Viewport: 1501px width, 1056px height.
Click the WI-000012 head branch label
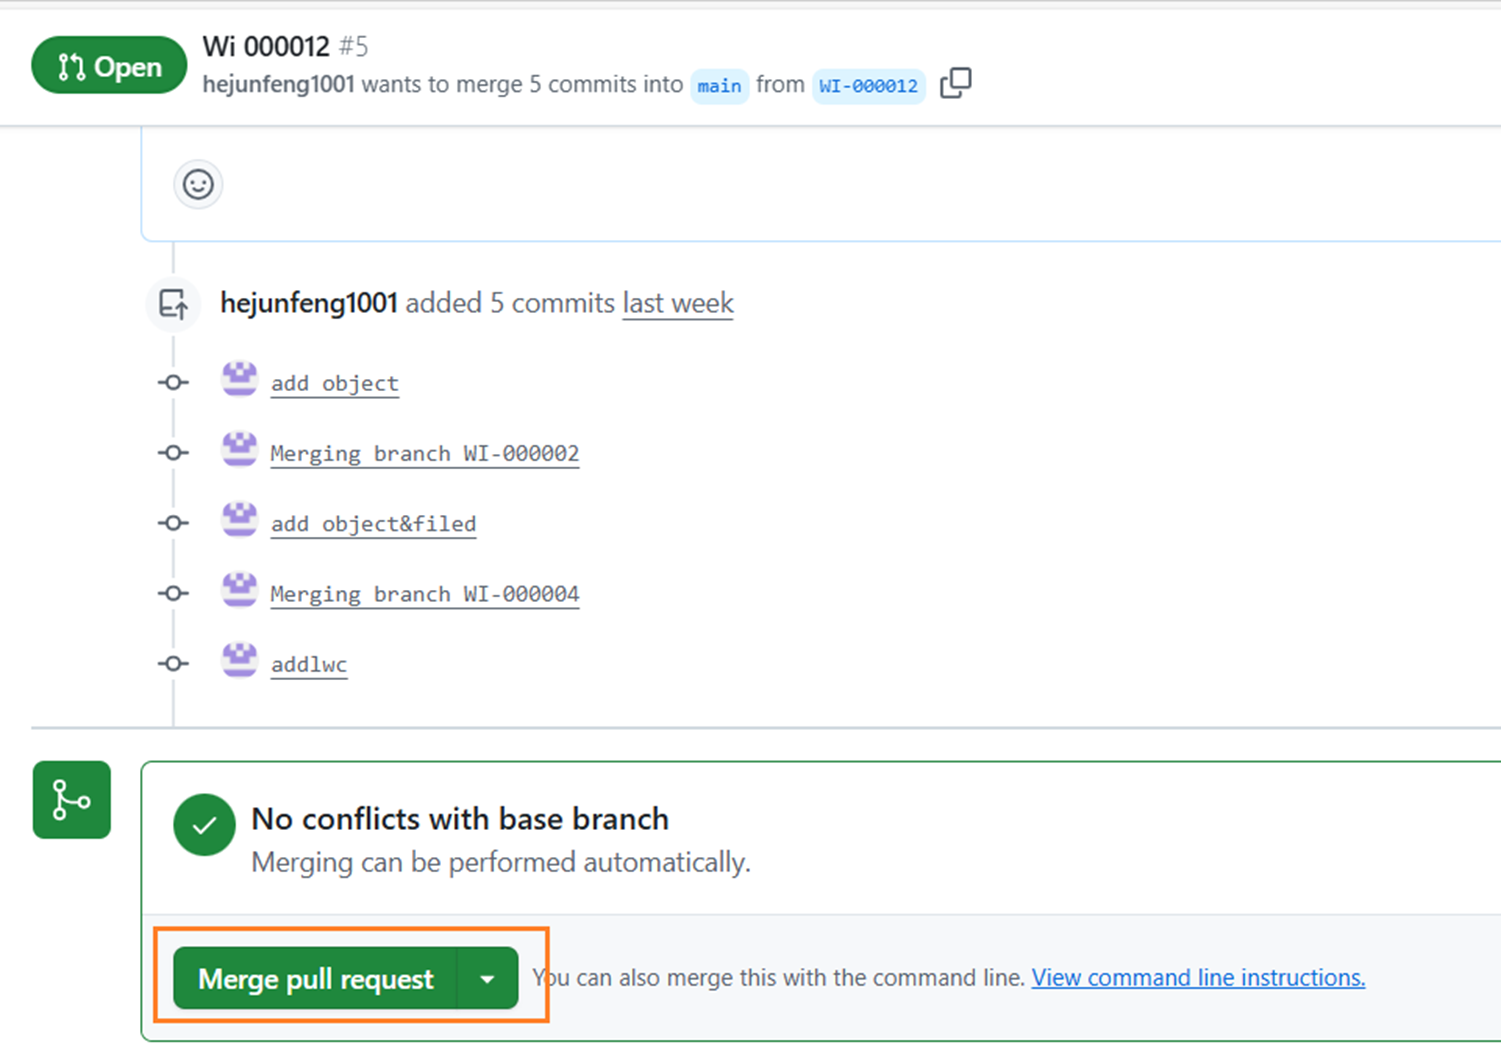coord(868,86)
